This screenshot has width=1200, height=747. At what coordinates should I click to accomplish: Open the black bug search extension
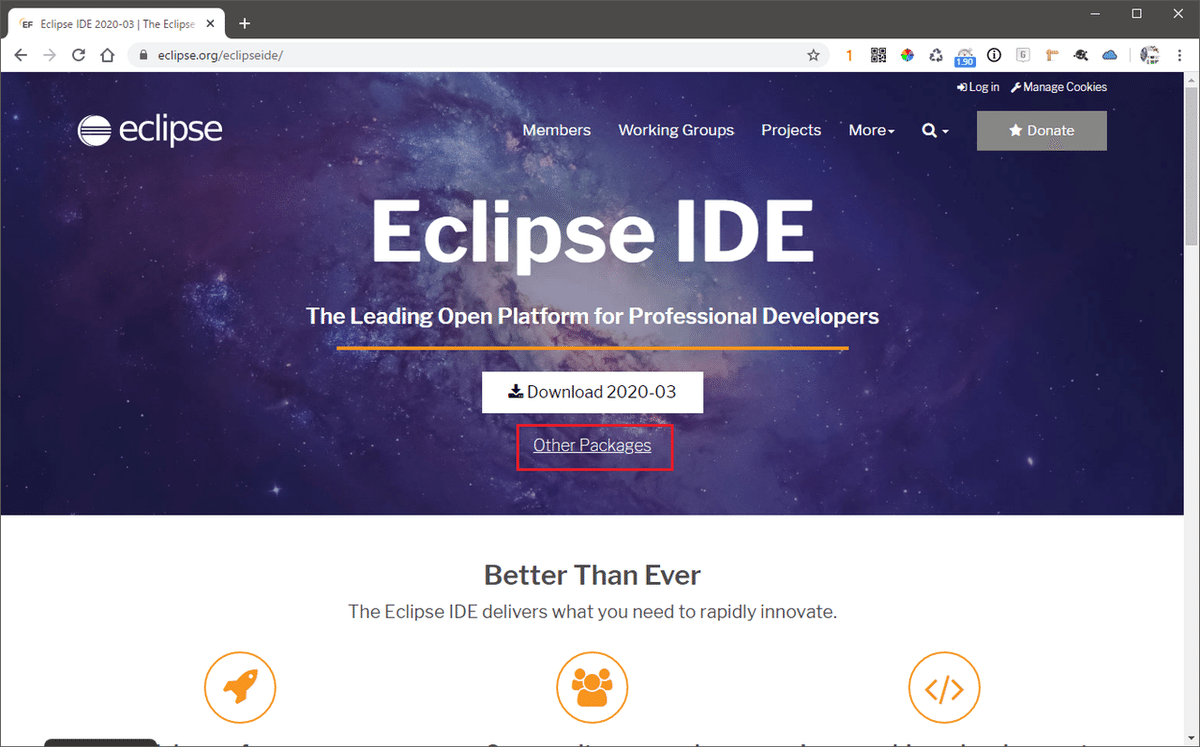(x=1081, y=55)
